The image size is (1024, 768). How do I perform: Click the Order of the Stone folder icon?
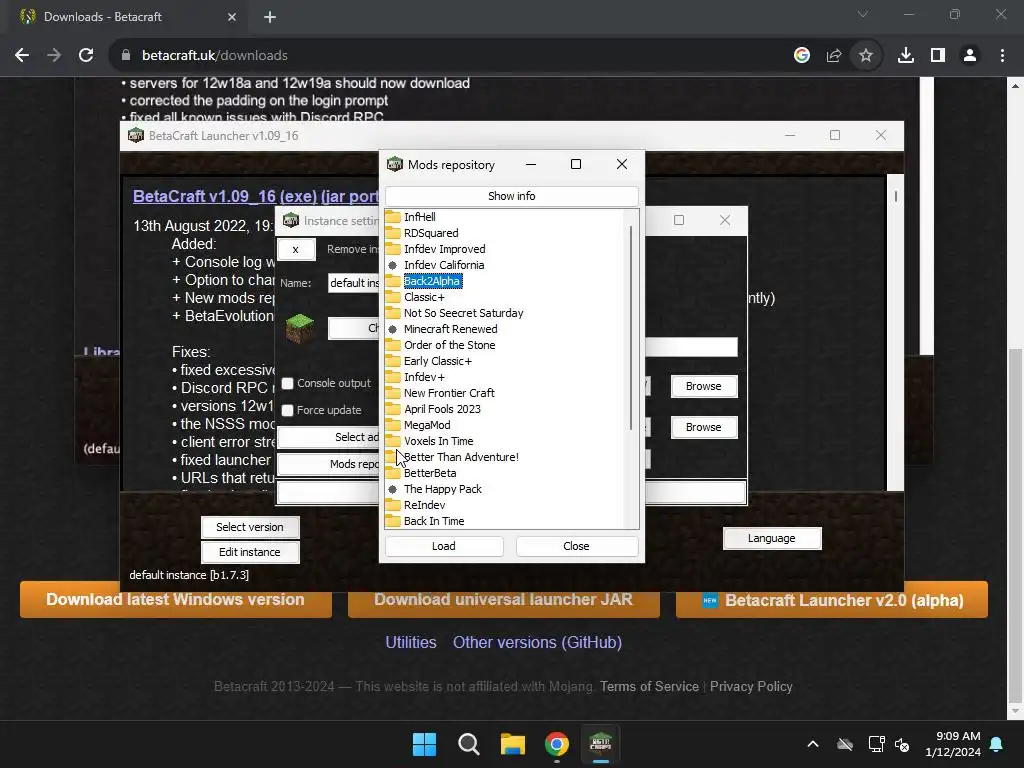[x=392, y=345]
